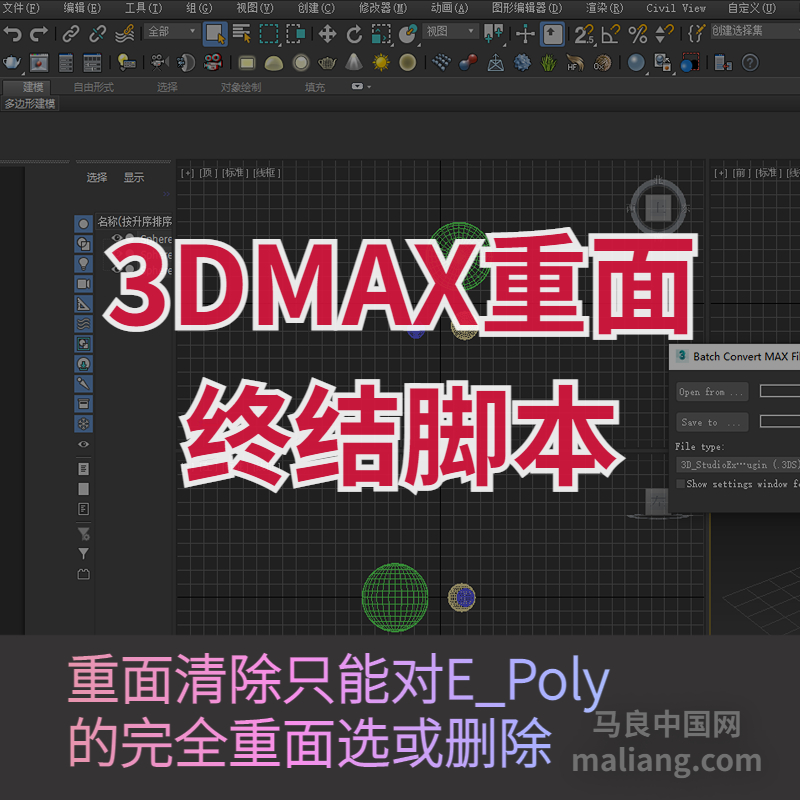Click the green grass icon
The height and width of the screenshot is (800, 800).
548,63
